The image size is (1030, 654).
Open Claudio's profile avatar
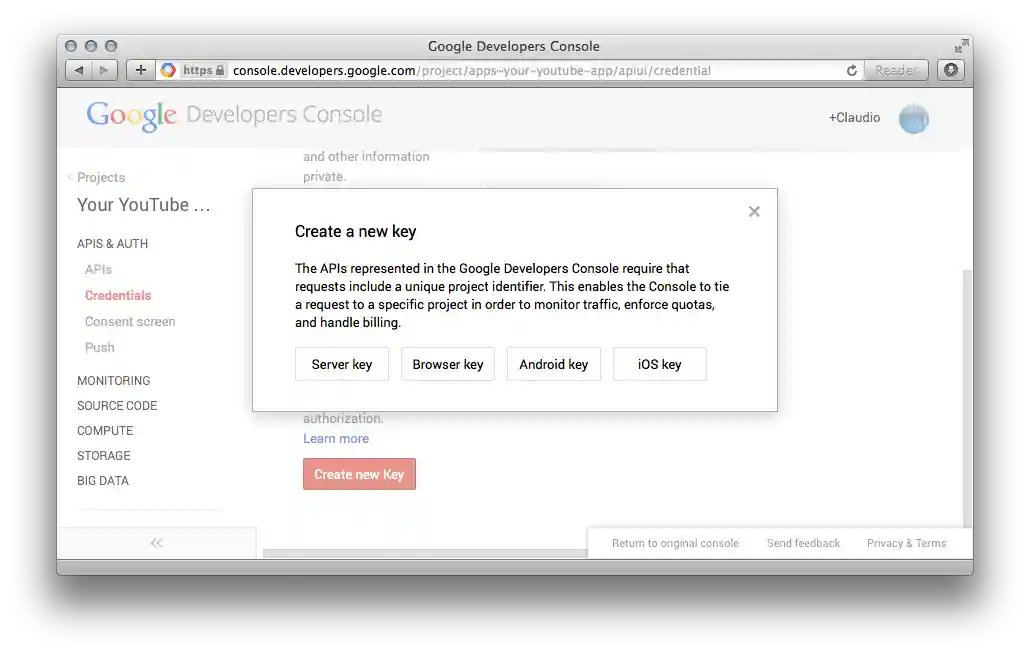tap(914, 118)
